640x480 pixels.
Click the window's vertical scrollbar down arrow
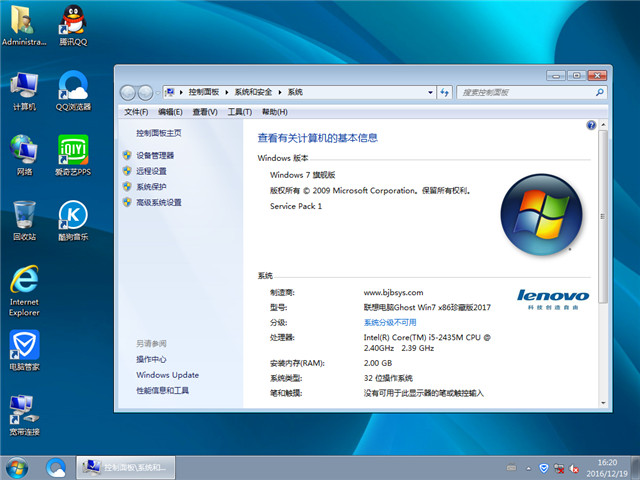pos(603,401)
